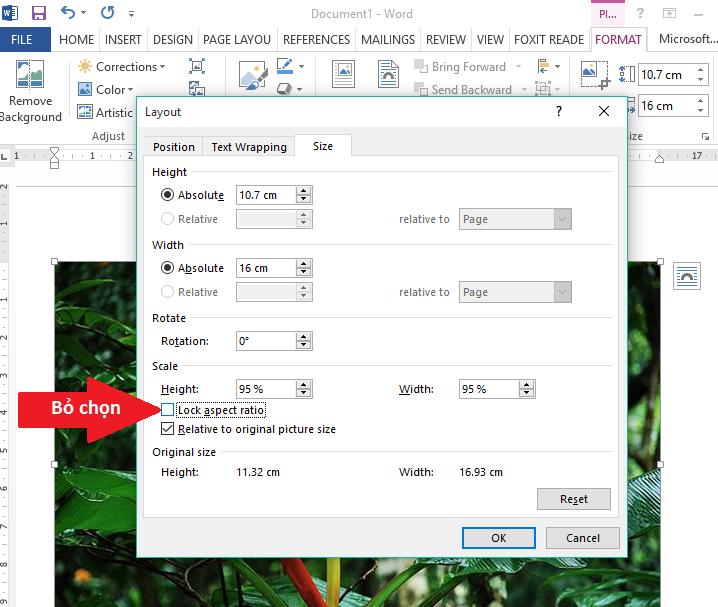The image size is (718, 607).
Task: Switch to the INSERT tab
Action: click(123, 40)
